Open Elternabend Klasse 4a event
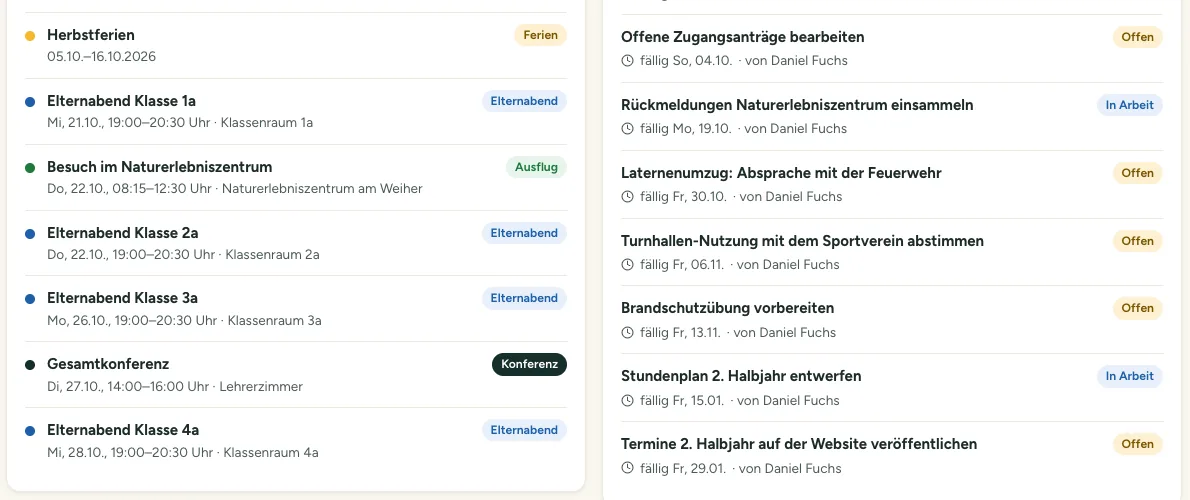Viewport: 1190px width, 500px height. click(x=296, y=441)
